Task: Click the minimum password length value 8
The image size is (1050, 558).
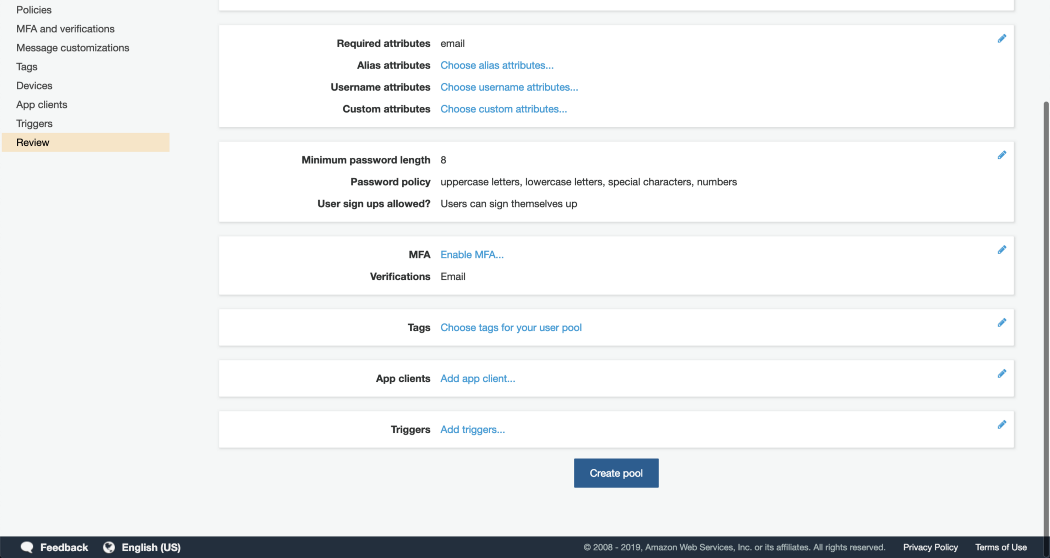Action: [x=443, y=160]
